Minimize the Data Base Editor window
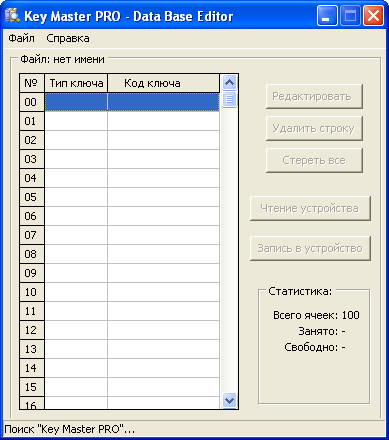 pyautogui.click(x=327, y=16)
